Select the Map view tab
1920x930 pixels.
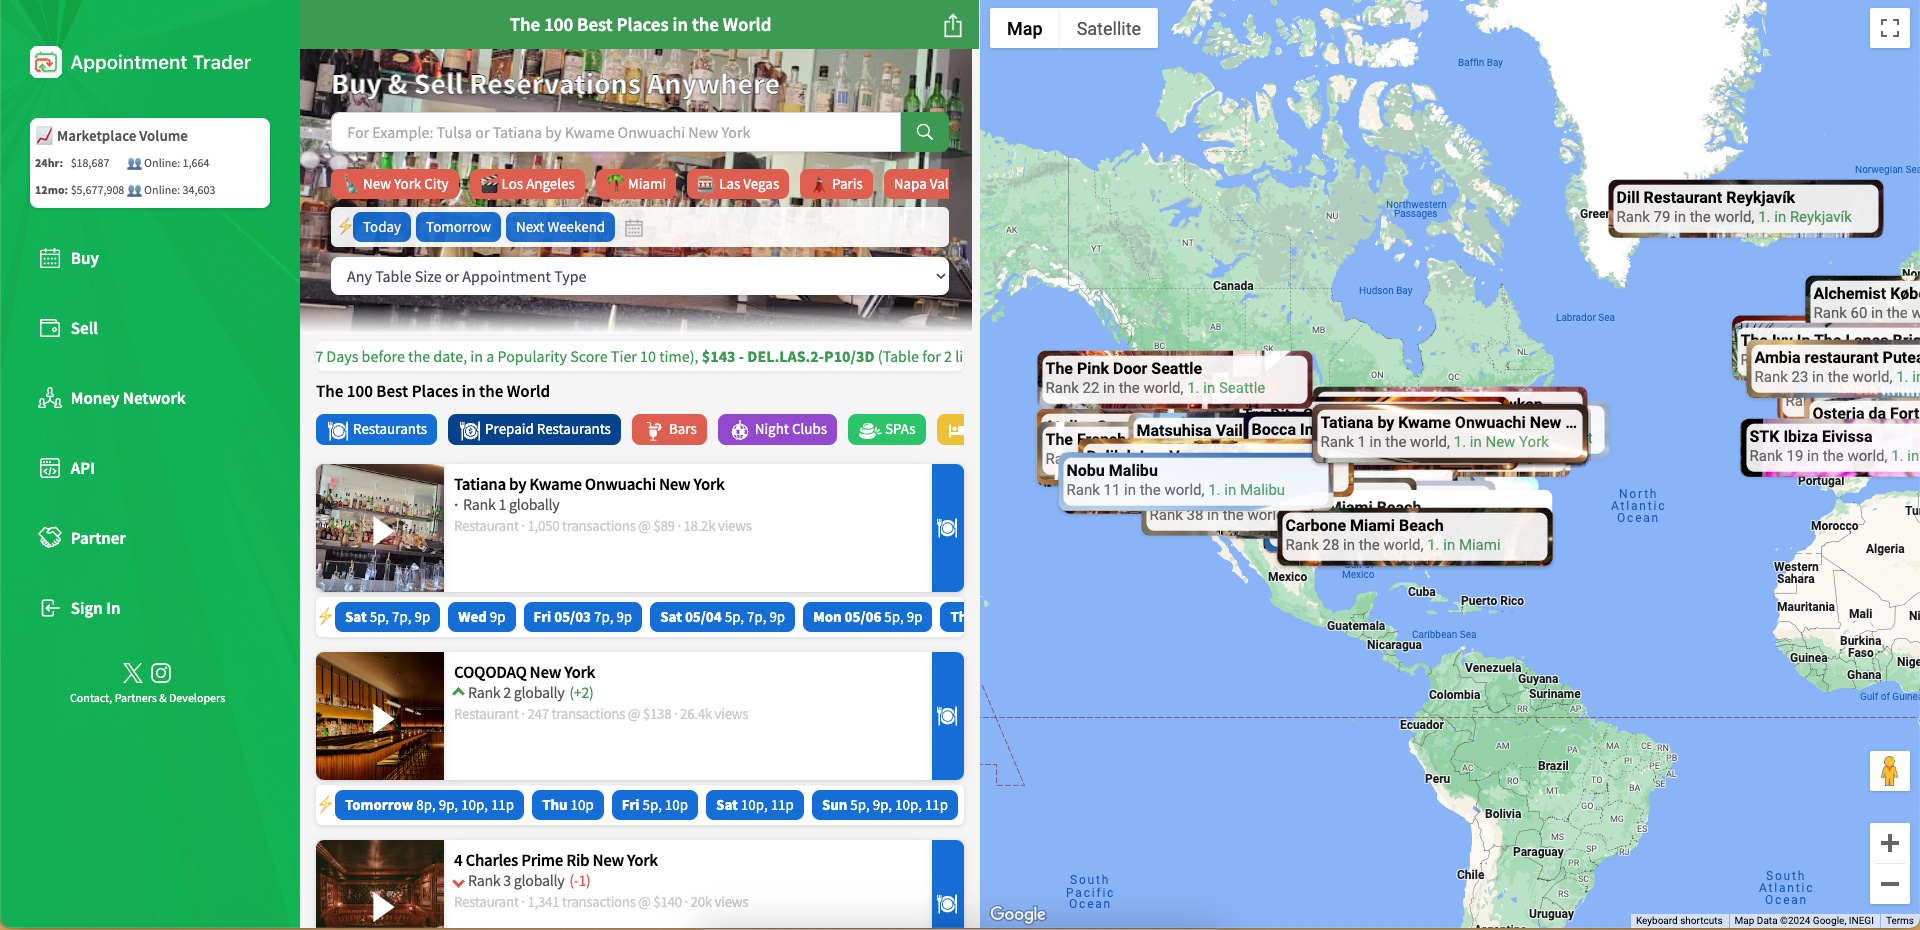point(1024,28)
